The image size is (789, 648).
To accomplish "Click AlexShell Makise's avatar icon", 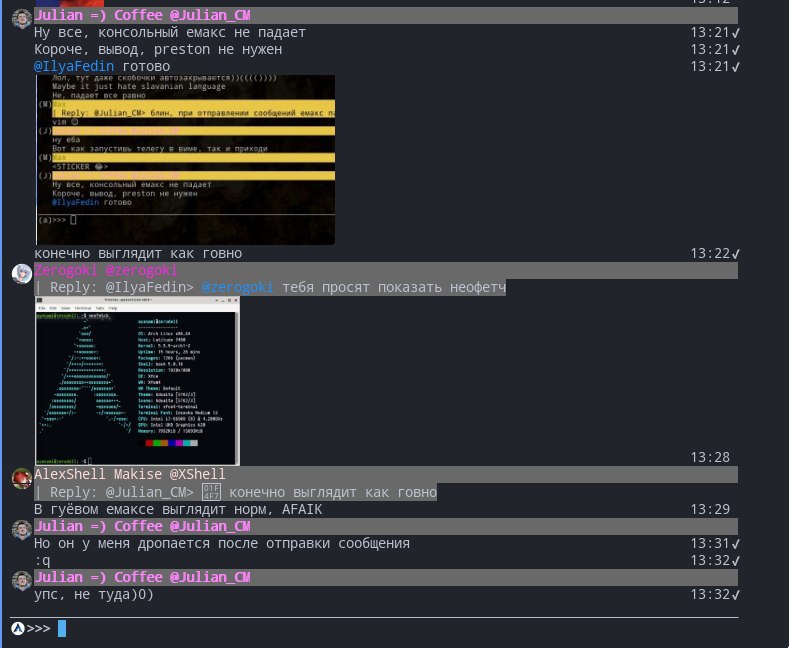I will pos(22,478).
